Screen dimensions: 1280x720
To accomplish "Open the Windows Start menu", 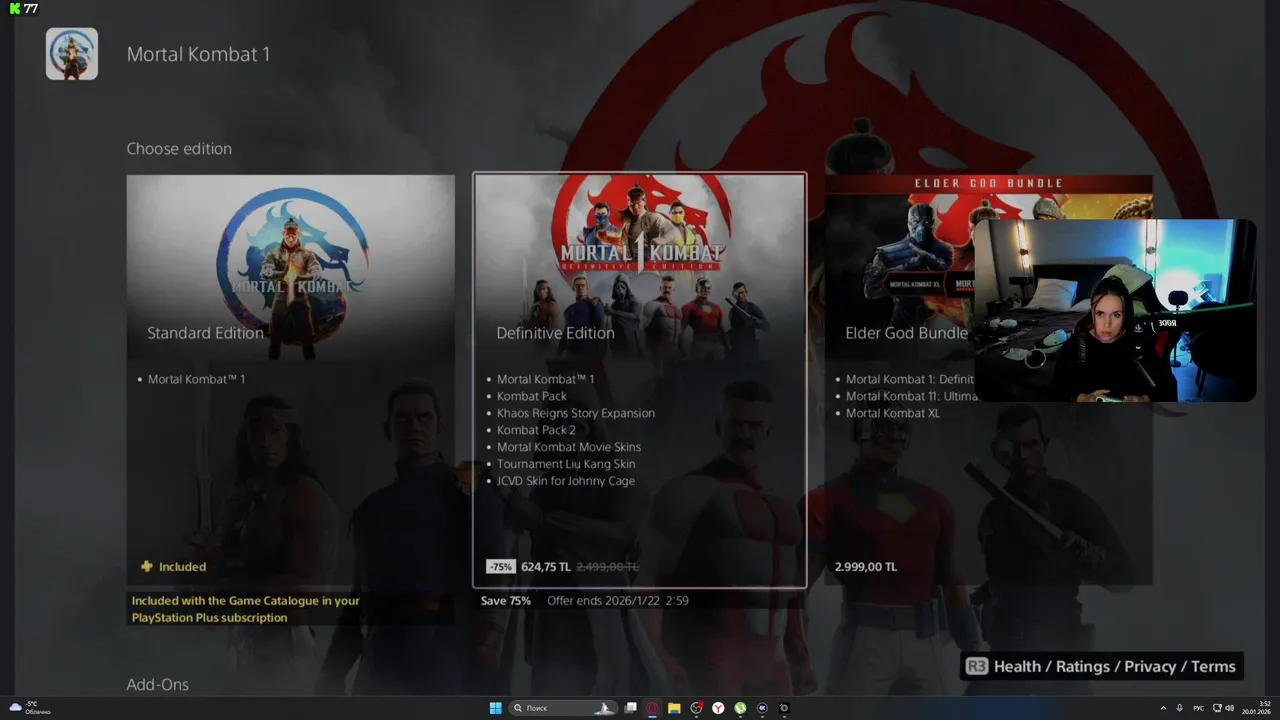I will tap(495, 708).
